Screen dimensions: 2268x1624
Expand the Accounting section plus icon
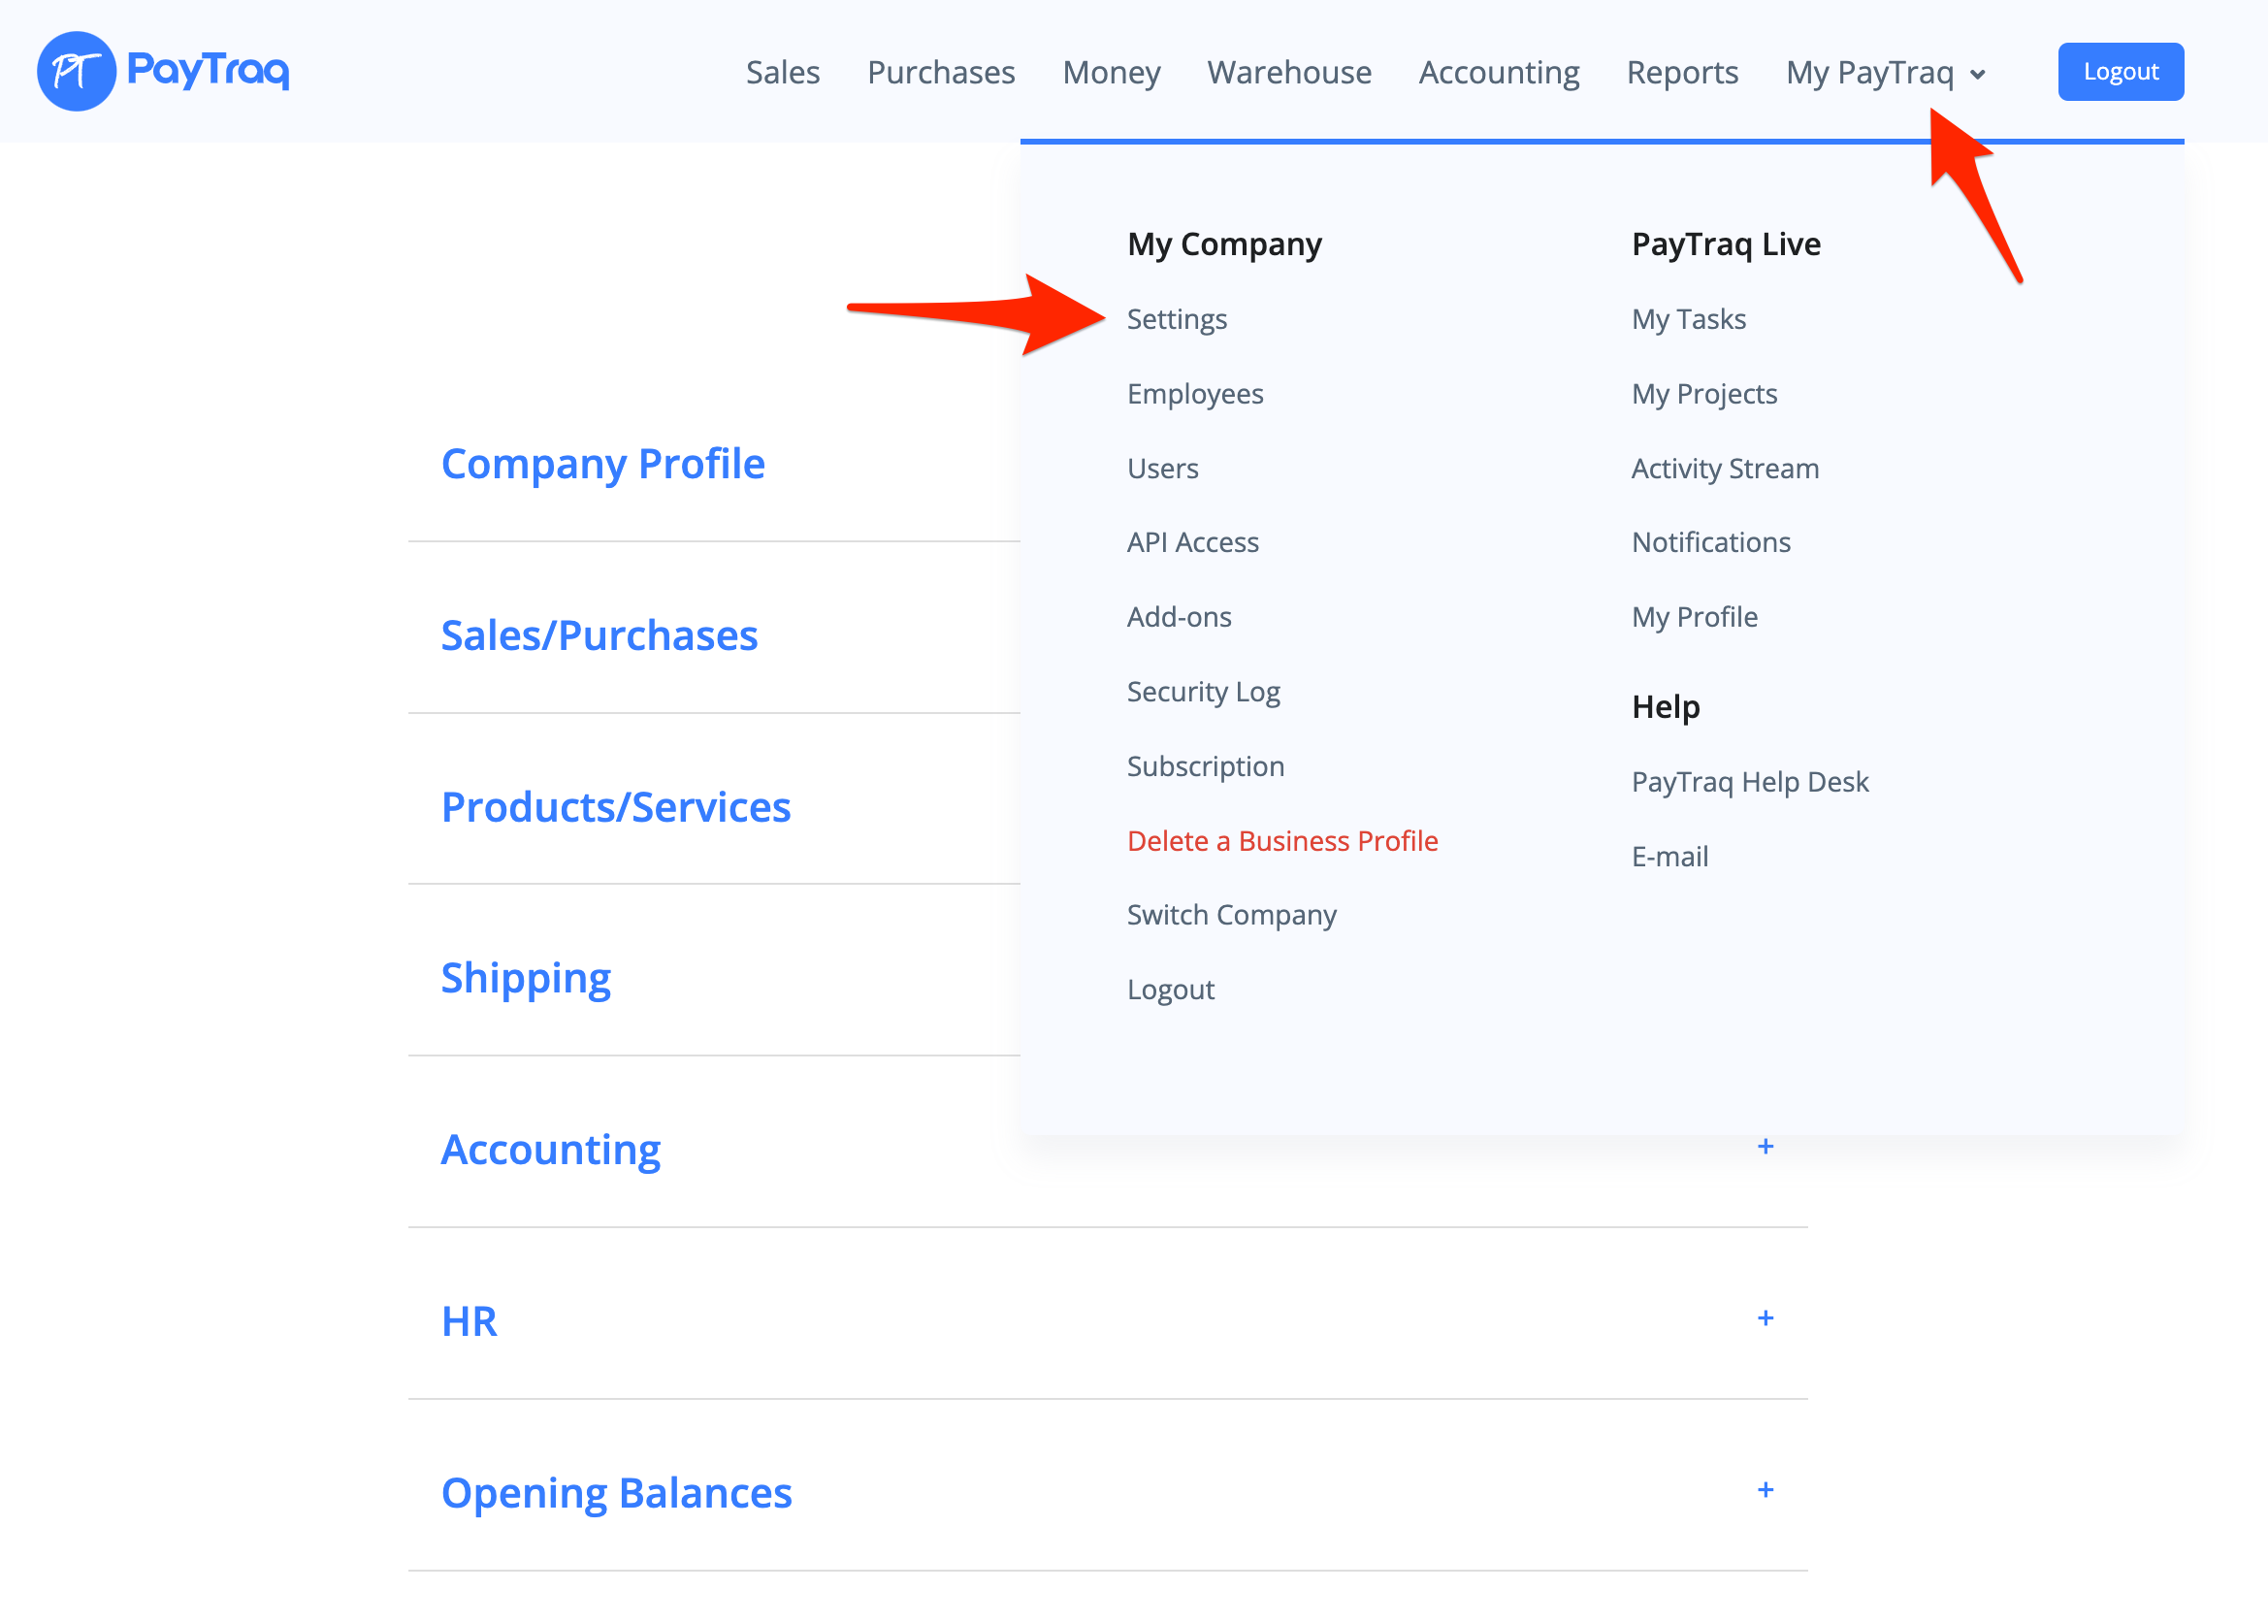[1765, 1146]
